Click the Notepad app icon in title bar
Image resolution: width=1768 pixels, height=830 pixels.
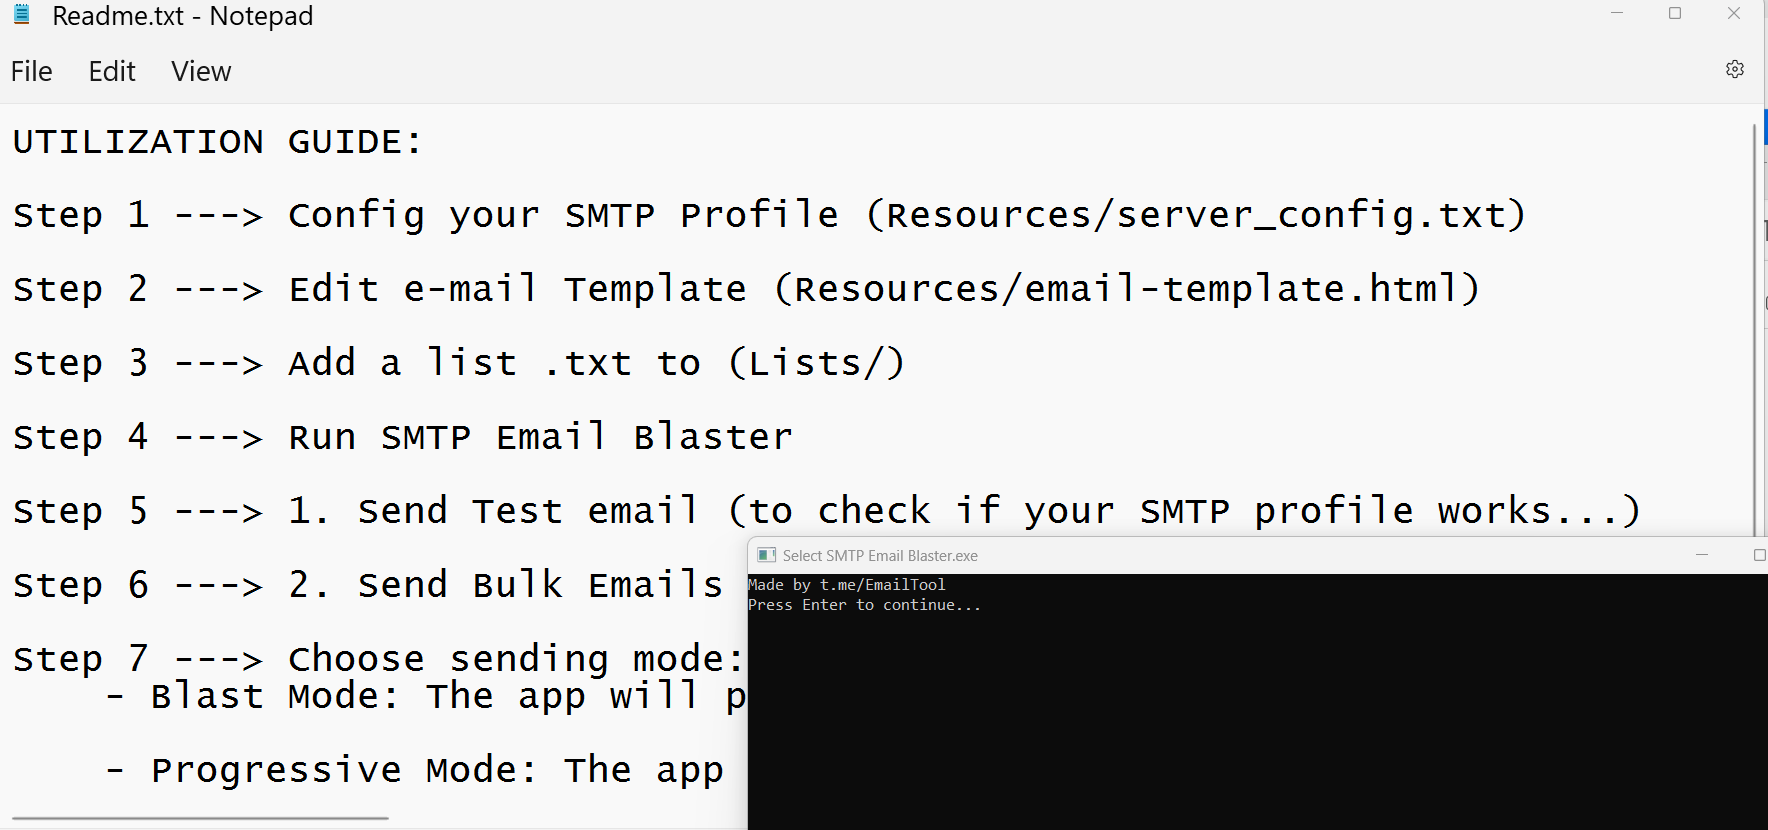click(x=21, y=15)
